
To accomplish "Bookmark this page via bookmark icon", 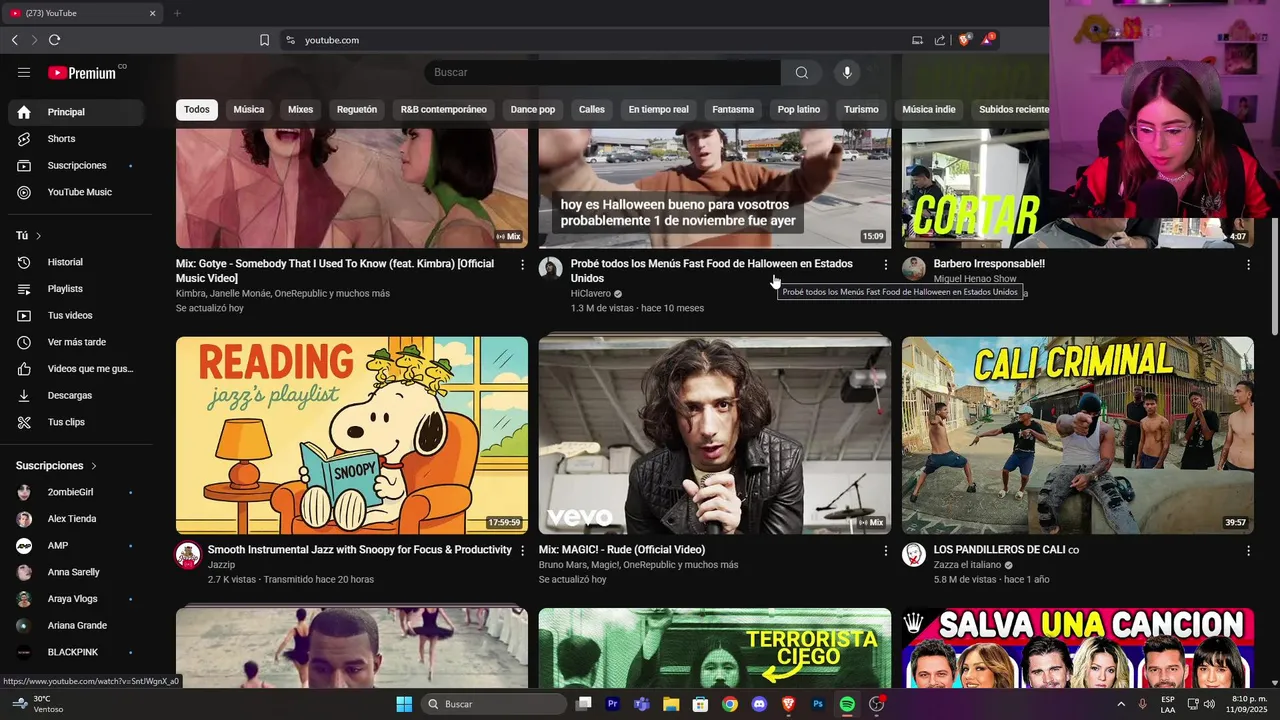I will coord(264,40).
